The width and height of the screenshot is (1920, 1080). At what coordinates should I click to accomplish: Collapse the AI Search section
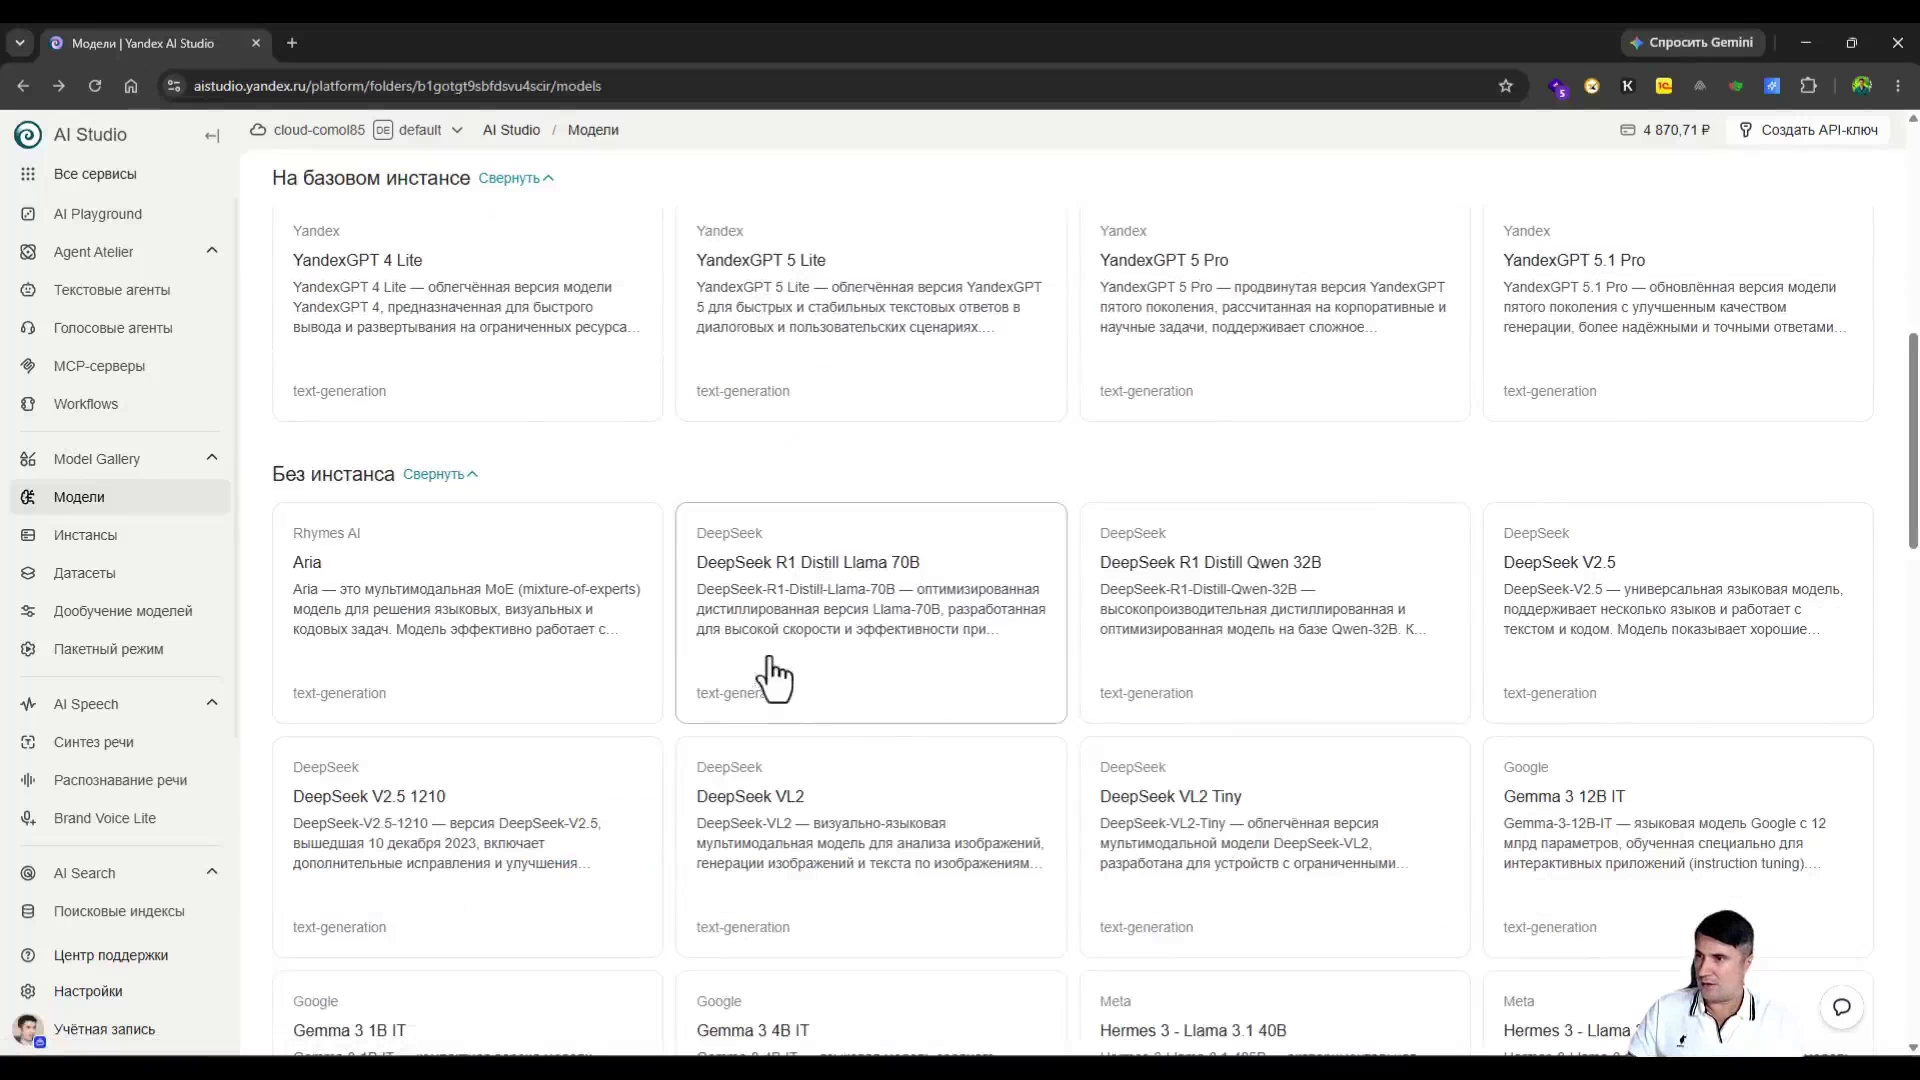(x=212, y=872)
